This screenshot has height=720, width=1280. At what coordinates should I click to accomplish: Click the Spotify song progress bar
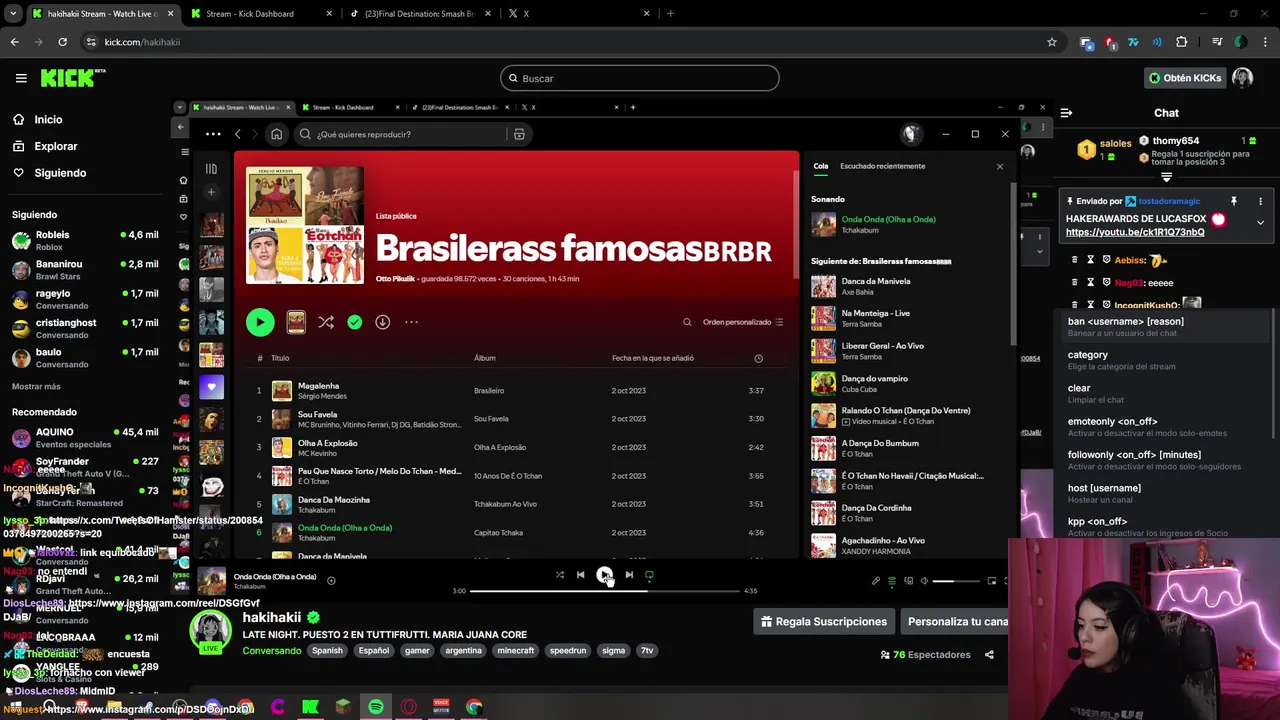point(604,591)
